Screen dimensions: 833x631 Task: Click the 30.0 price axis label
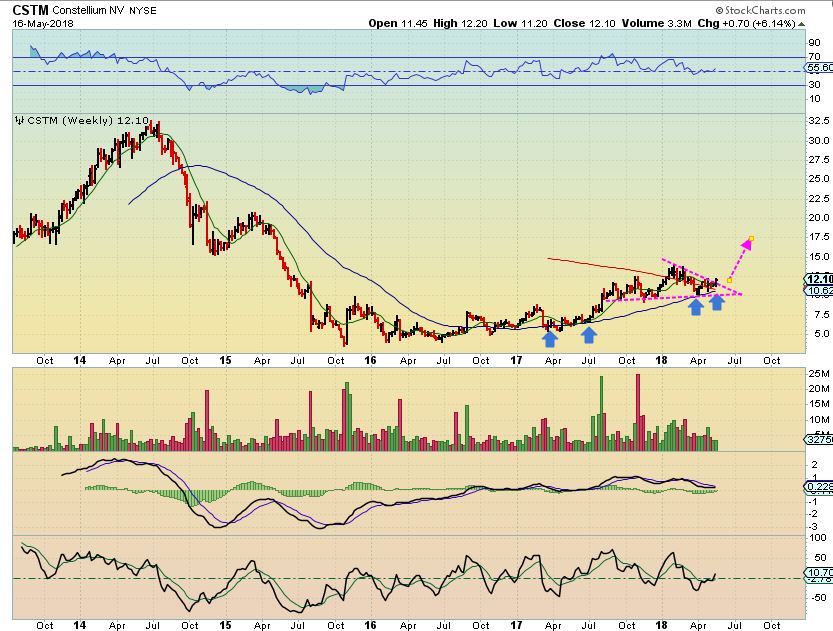pyautogui.click(x=819, y=141)
